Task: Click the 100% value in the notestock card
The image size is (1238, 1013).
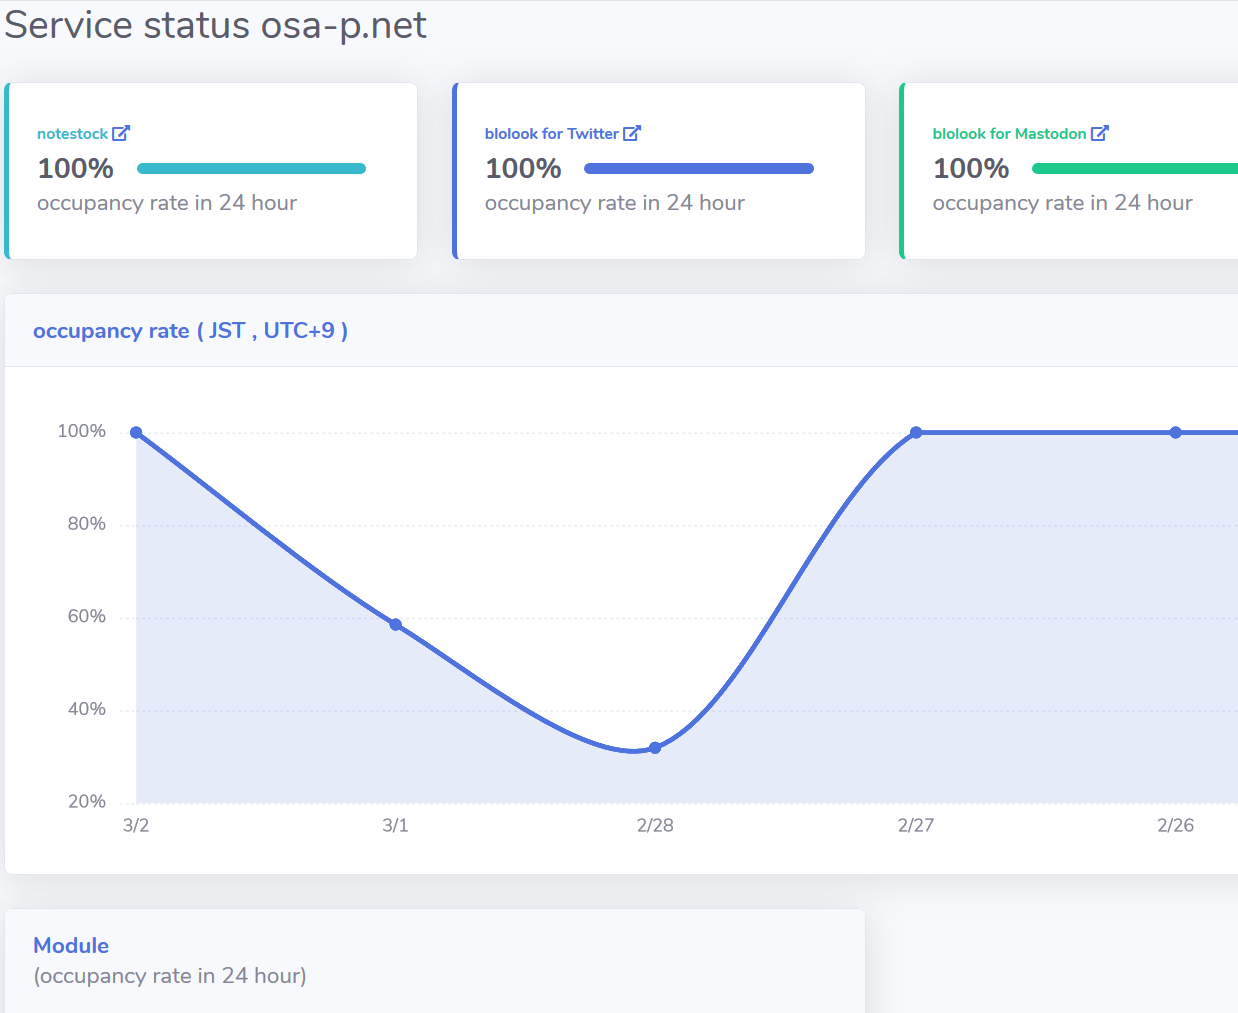Action: coord(76,169)
